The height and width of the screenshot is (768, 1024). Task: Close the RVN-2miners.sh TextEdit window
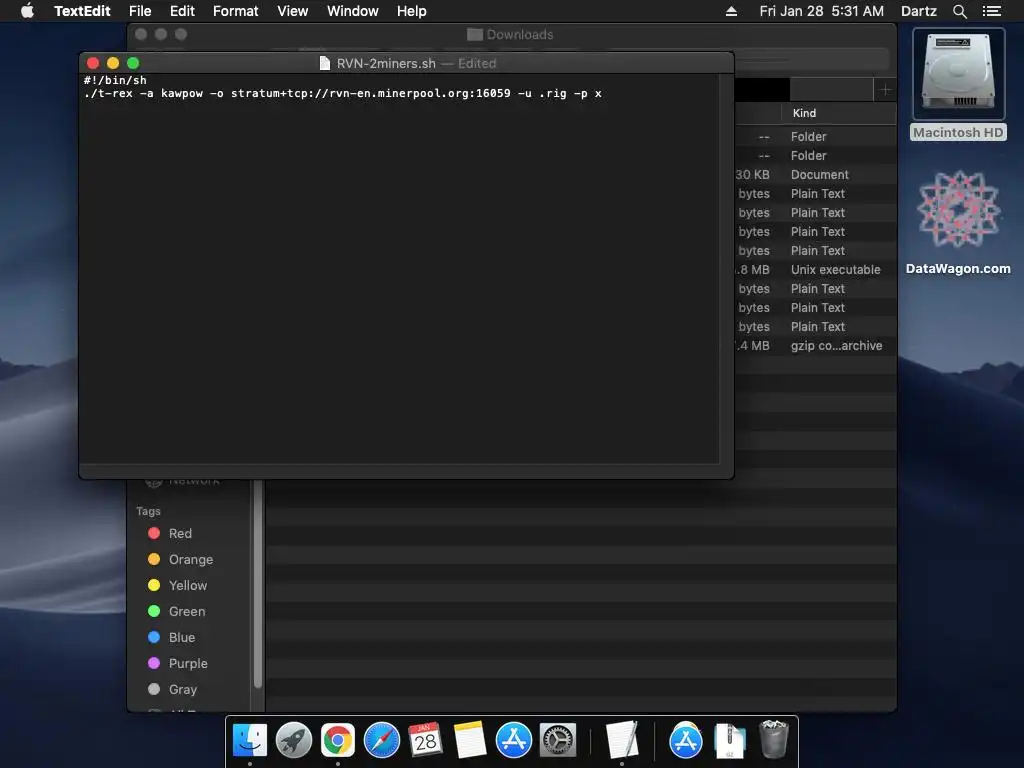click(x=93, y=63)
